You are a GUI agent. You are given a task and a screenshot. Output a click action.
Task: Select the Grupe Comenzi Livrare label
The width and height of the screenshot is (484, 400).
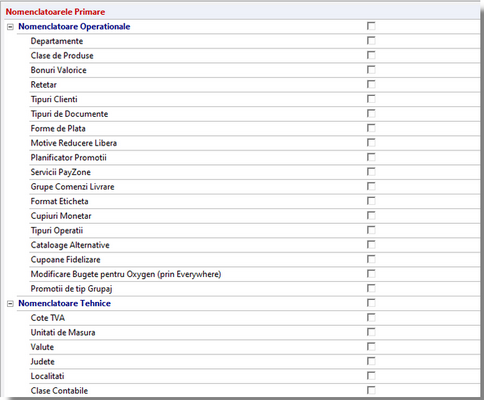pyautogui.click(x=72, y=187)
